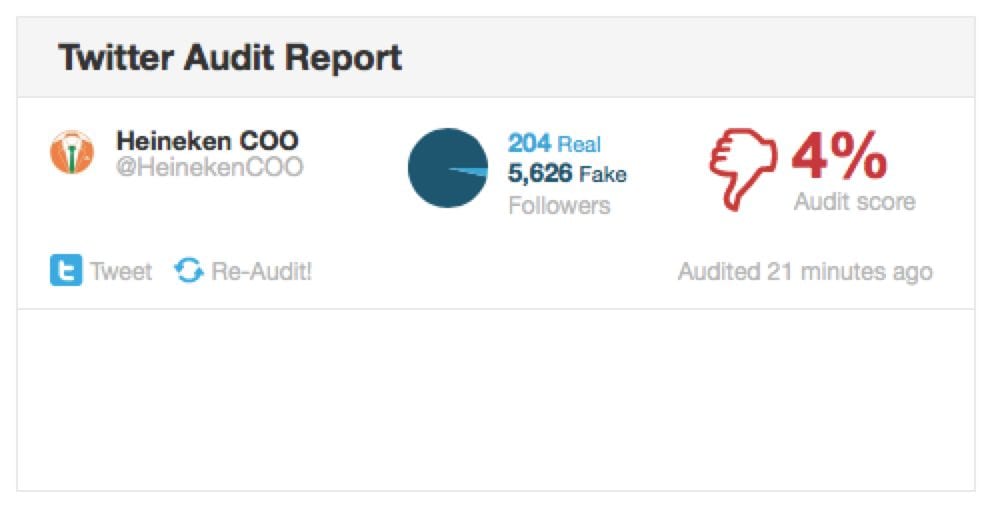Click the @HeinekenCOO handle
1000x532 pixels.
pos(209,167)
